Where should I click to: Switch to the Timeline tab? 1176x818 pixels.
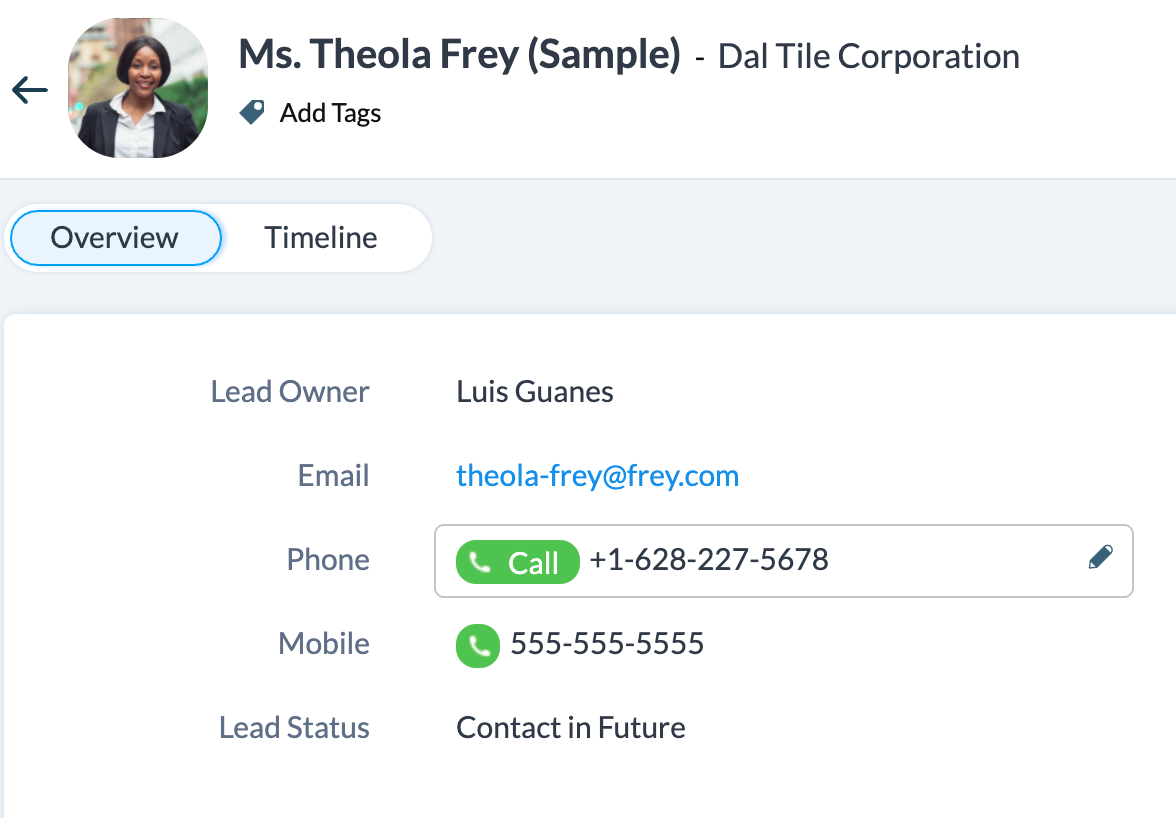coord(321,238)
